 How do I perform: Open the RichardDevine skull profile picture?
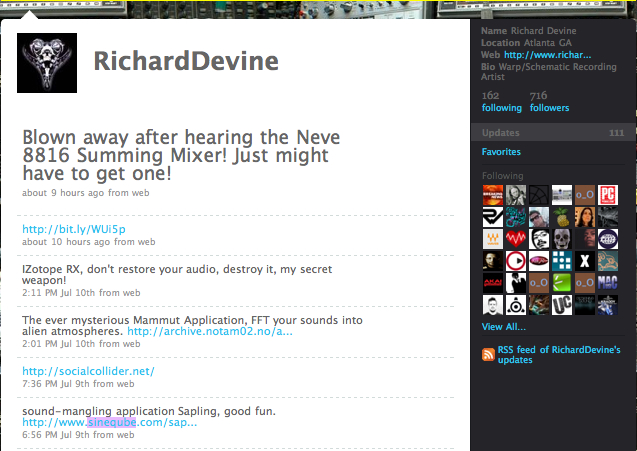[x=47, y=63]
